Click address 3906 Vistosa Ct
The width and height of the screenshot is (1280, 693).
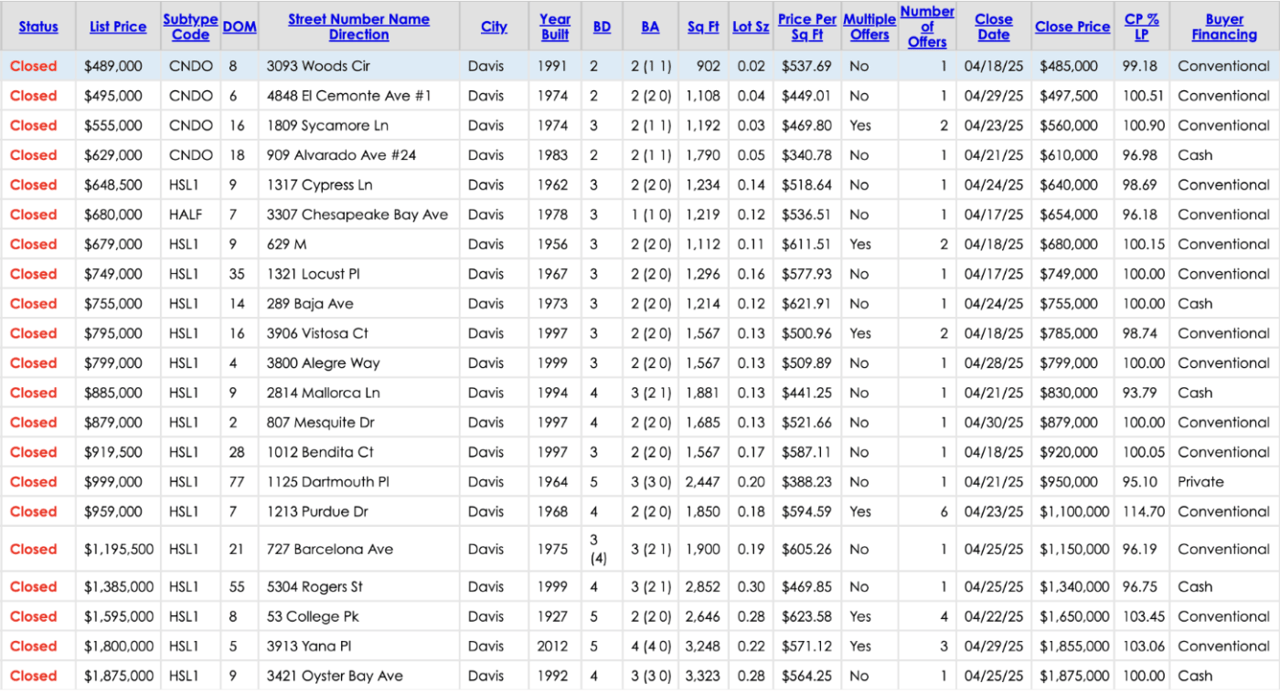click(317, 333)
